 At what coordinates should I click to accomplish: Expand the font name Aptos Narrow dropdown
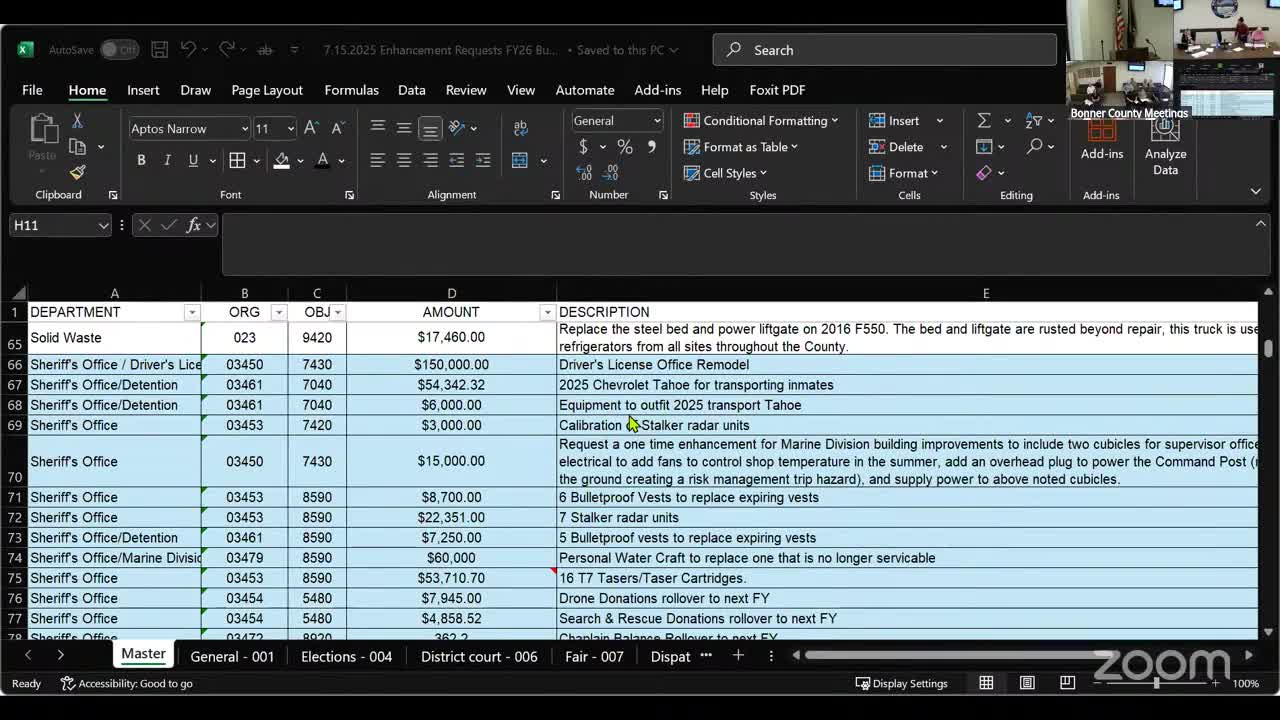[x=244, y=129]
